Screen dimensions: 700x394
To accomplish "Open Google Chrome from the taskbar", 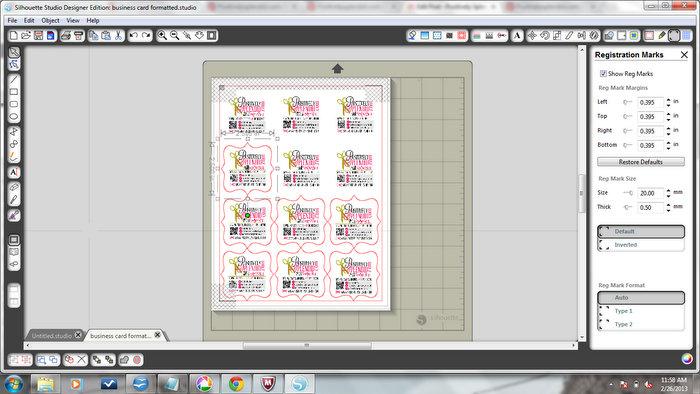I will 236,383.
